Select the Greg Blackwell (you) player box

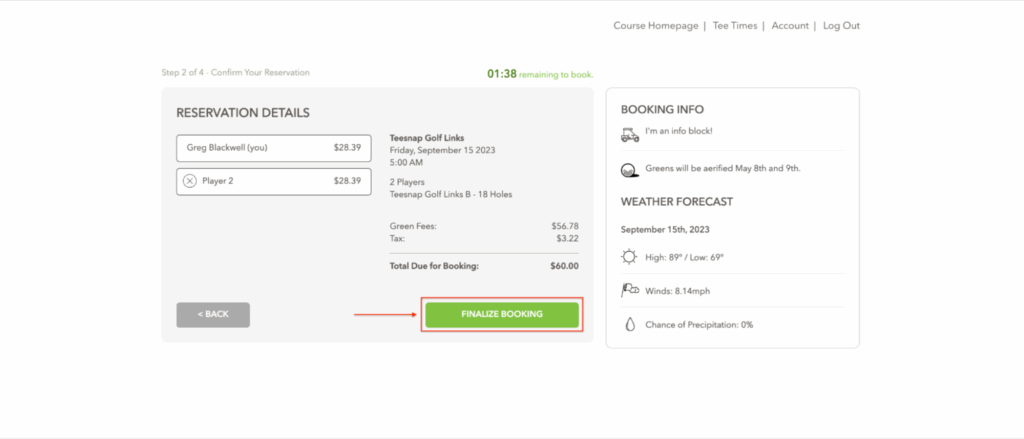coord(273,148)
